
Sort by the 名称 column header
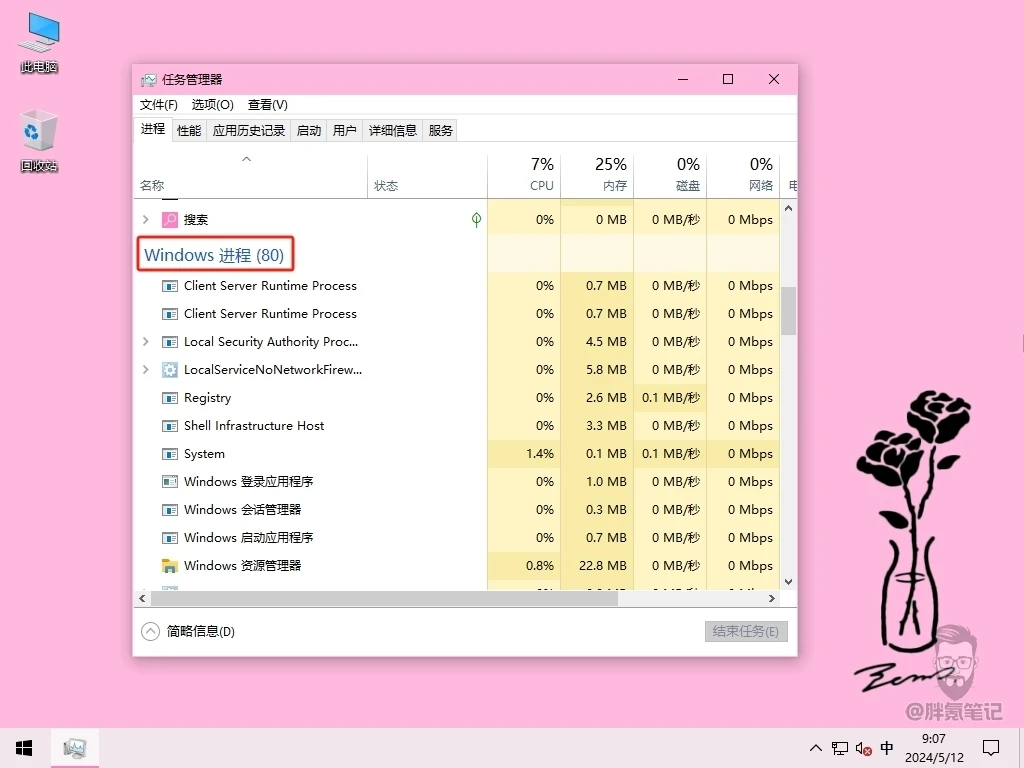[x=251, y=176]
